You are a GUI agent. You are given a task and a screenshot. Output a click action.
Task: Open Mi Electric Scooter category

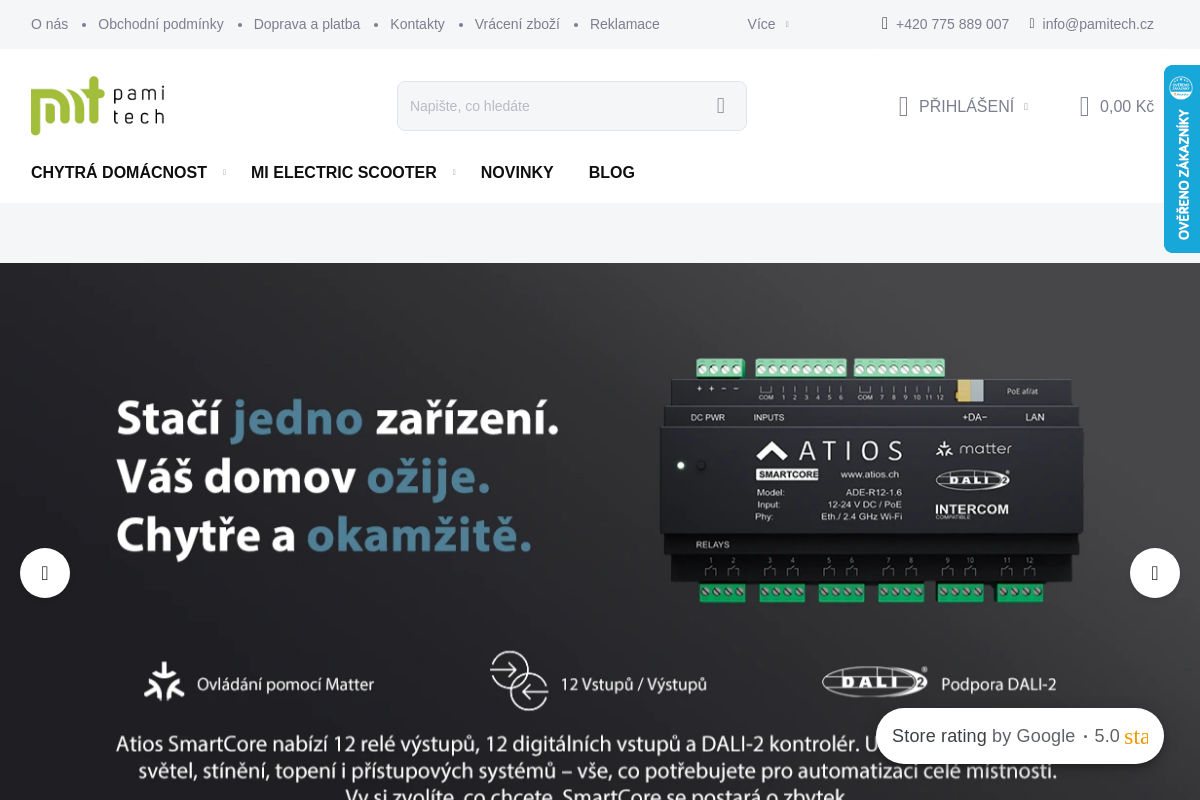(x=344, y=173)
